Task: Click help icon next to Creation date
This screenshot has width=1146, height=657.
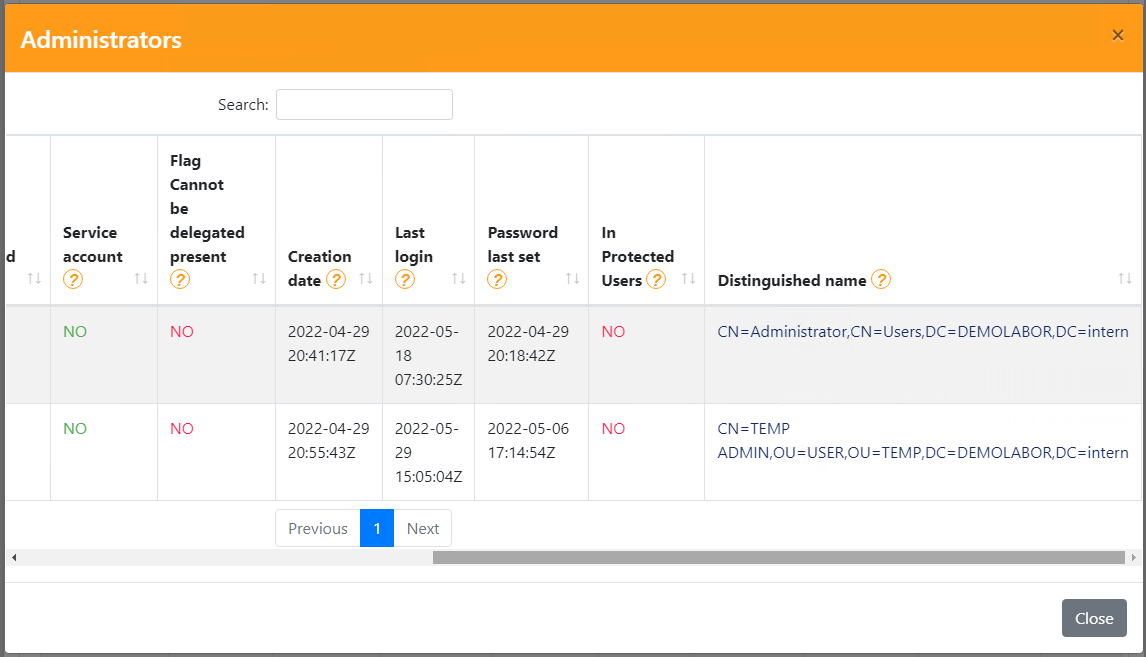Action: (x=336, y=280)
